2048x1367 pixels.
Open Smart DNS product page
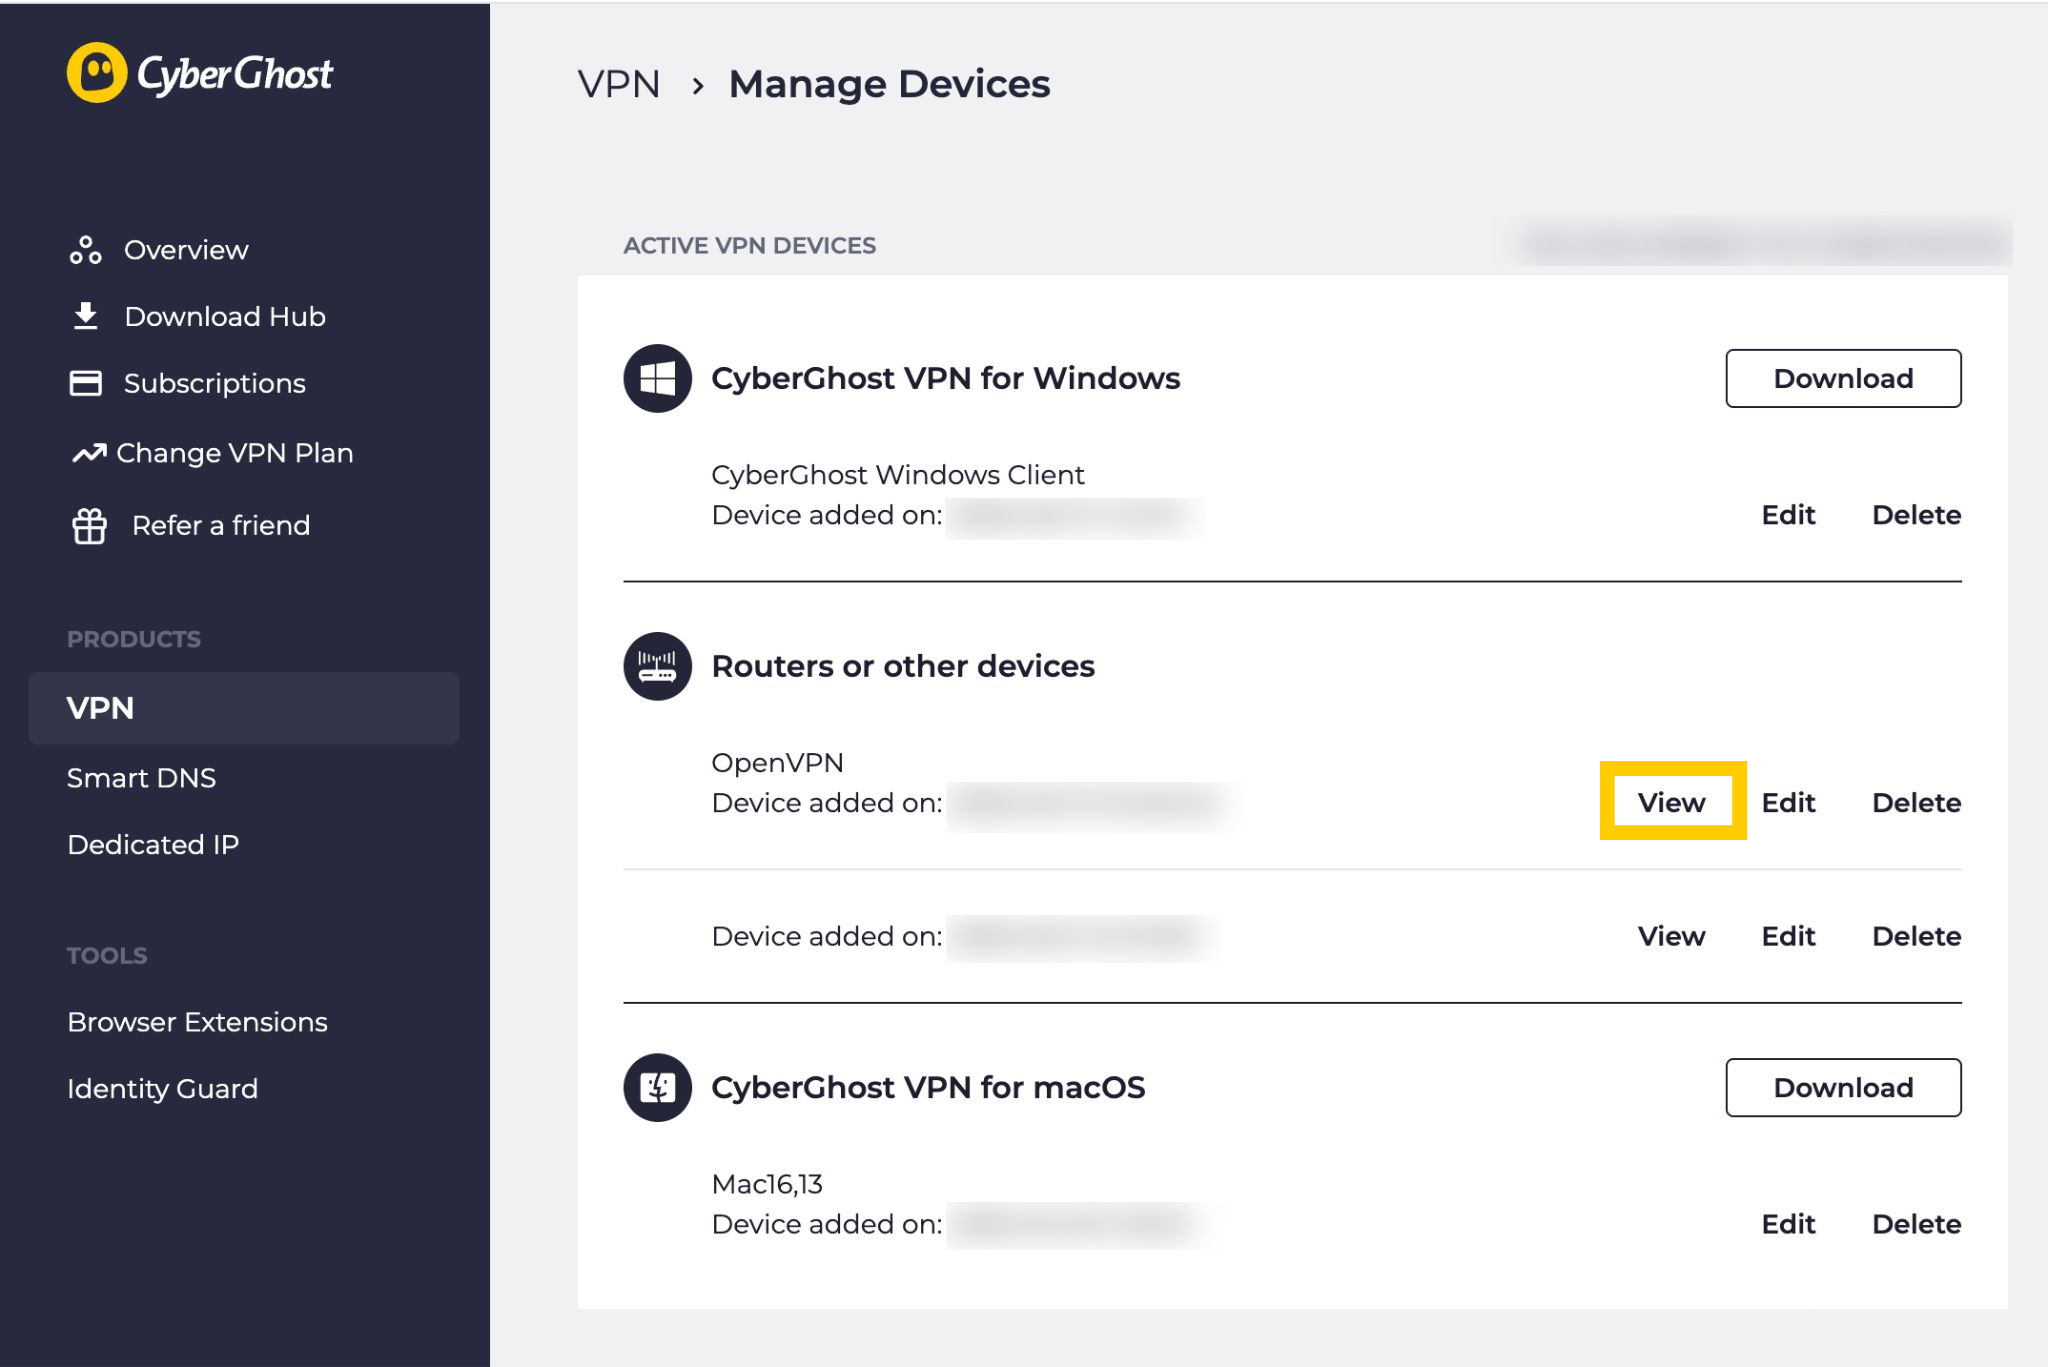coord(141,778)
